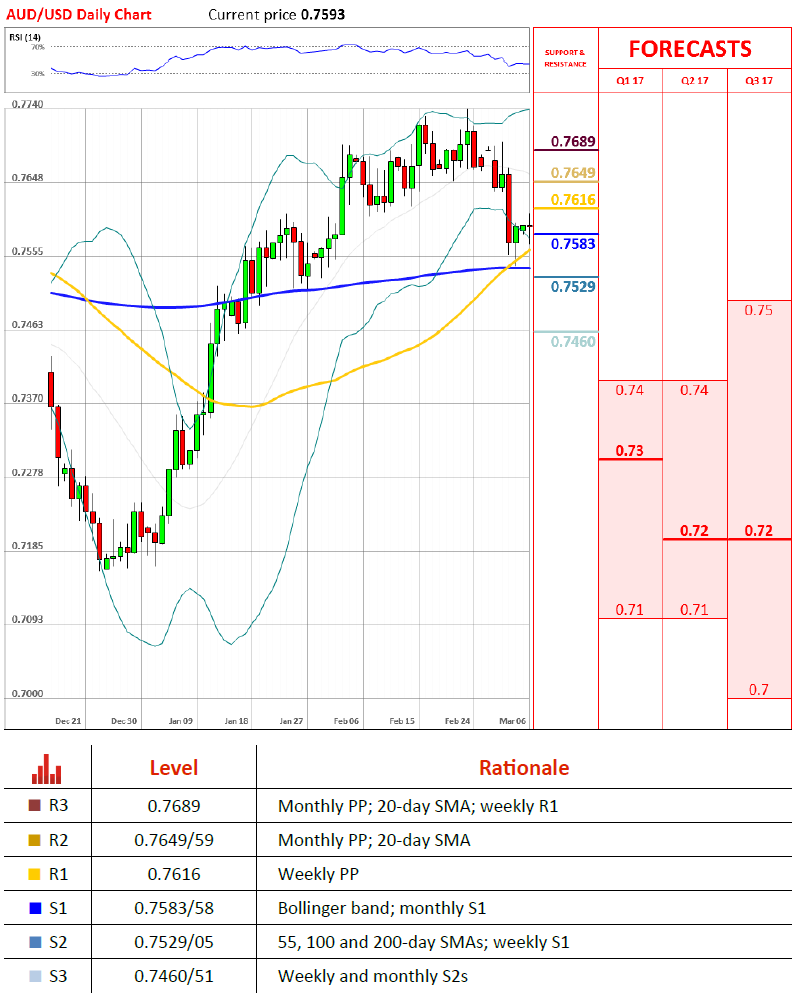Viewport: 801px width, 995px height.
Task: Click the S2 level value 0.7529/05
Action: 174,942
